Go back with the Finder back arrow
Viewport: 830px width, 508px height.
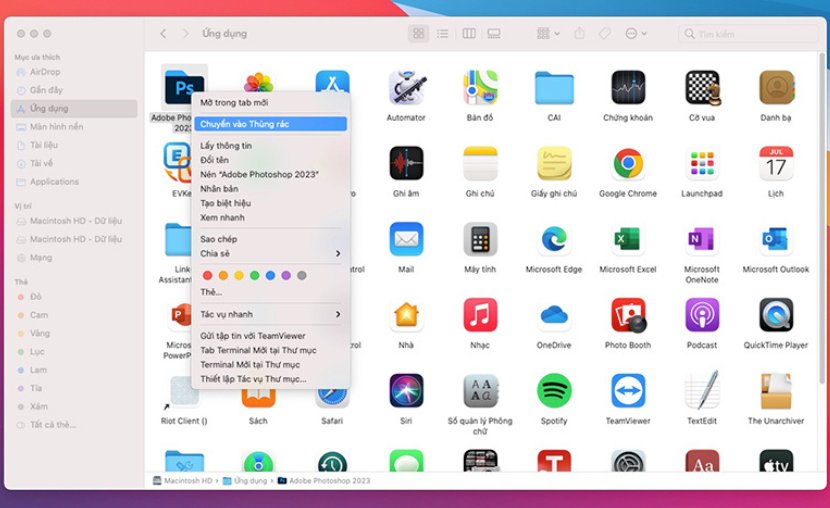click(x=163, y=33)
